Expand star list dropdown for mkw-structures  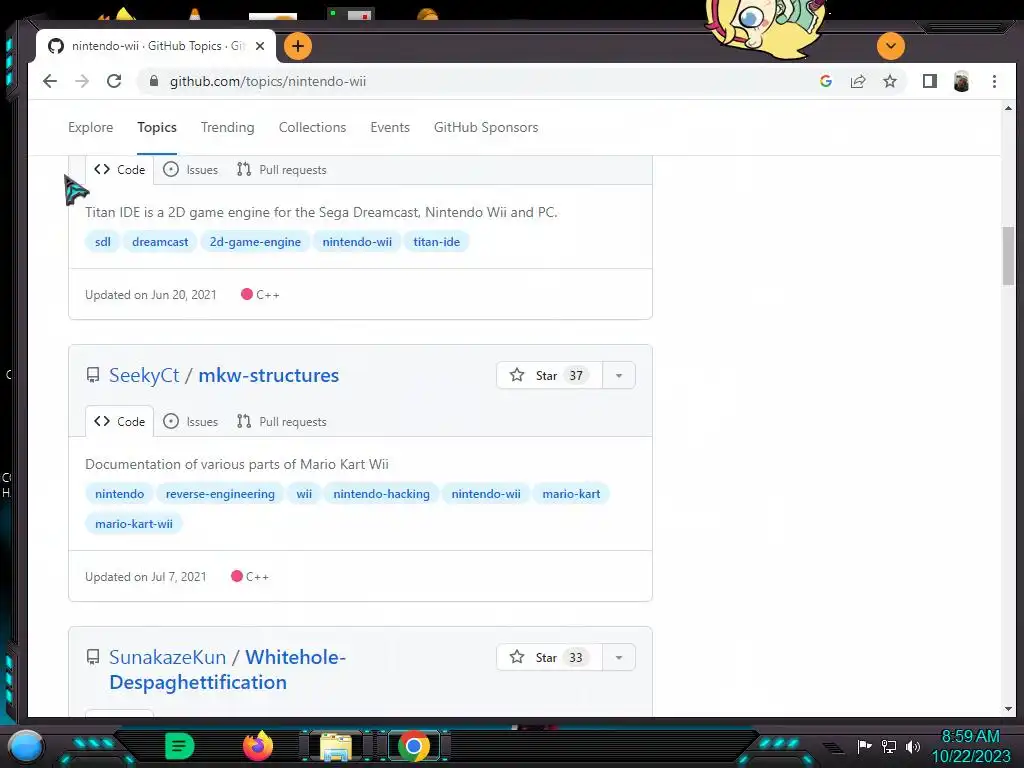pyautogui.click(x=618, y=376)
